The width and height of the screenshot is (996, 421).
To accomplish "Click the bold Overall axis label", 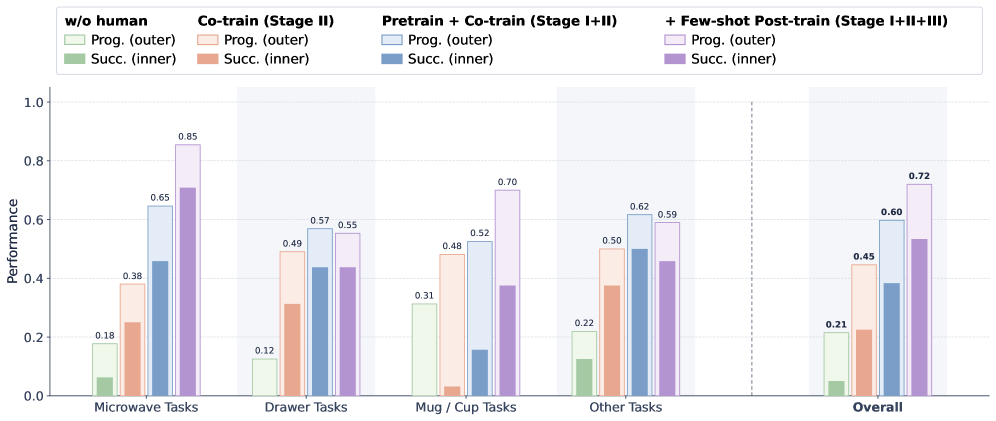I will tap(878, 407).
